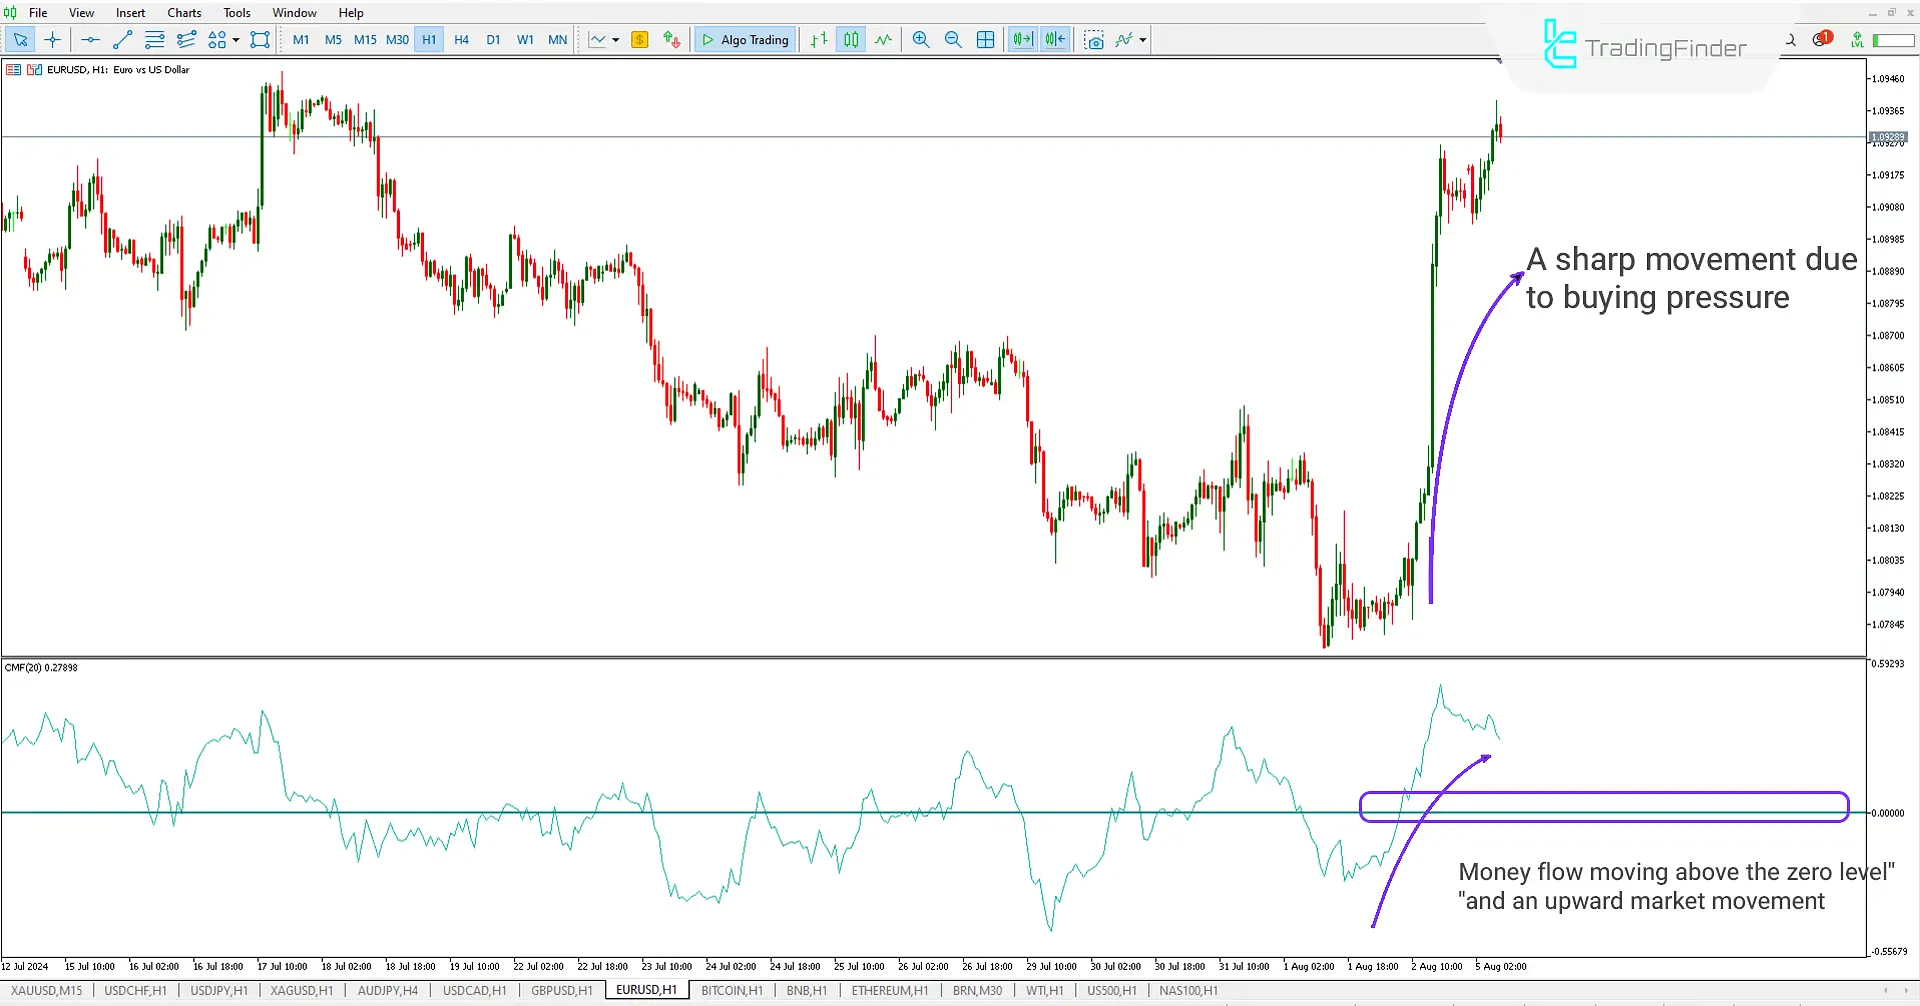Viewport: 1920px width, 1006px height.
Task: Open a New Order window via dollar icon
Action: [640, 40]
